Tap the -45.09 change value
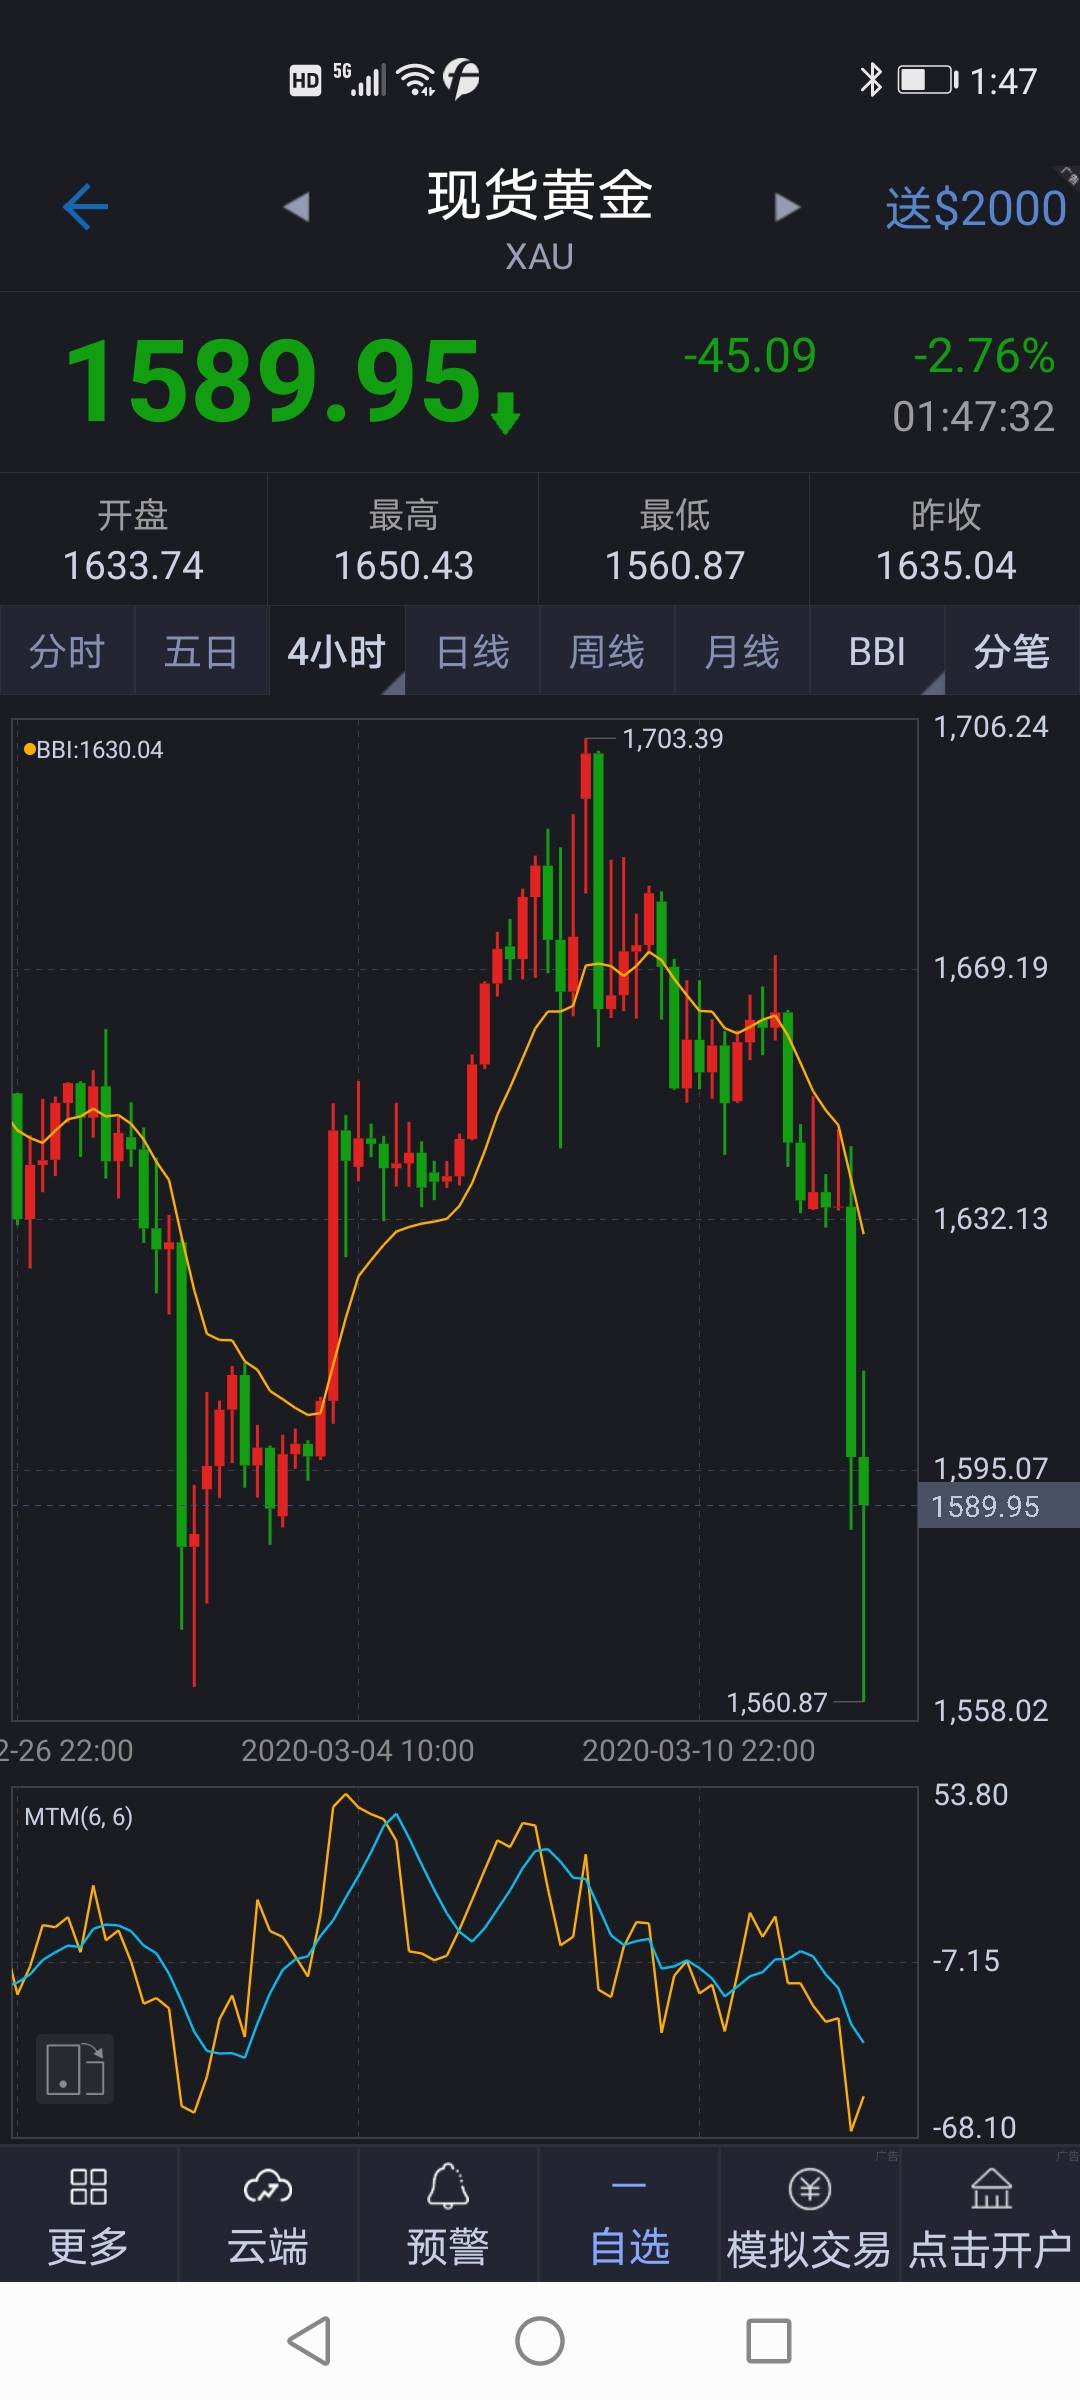 pyautogui.click(x=750, y=356)
